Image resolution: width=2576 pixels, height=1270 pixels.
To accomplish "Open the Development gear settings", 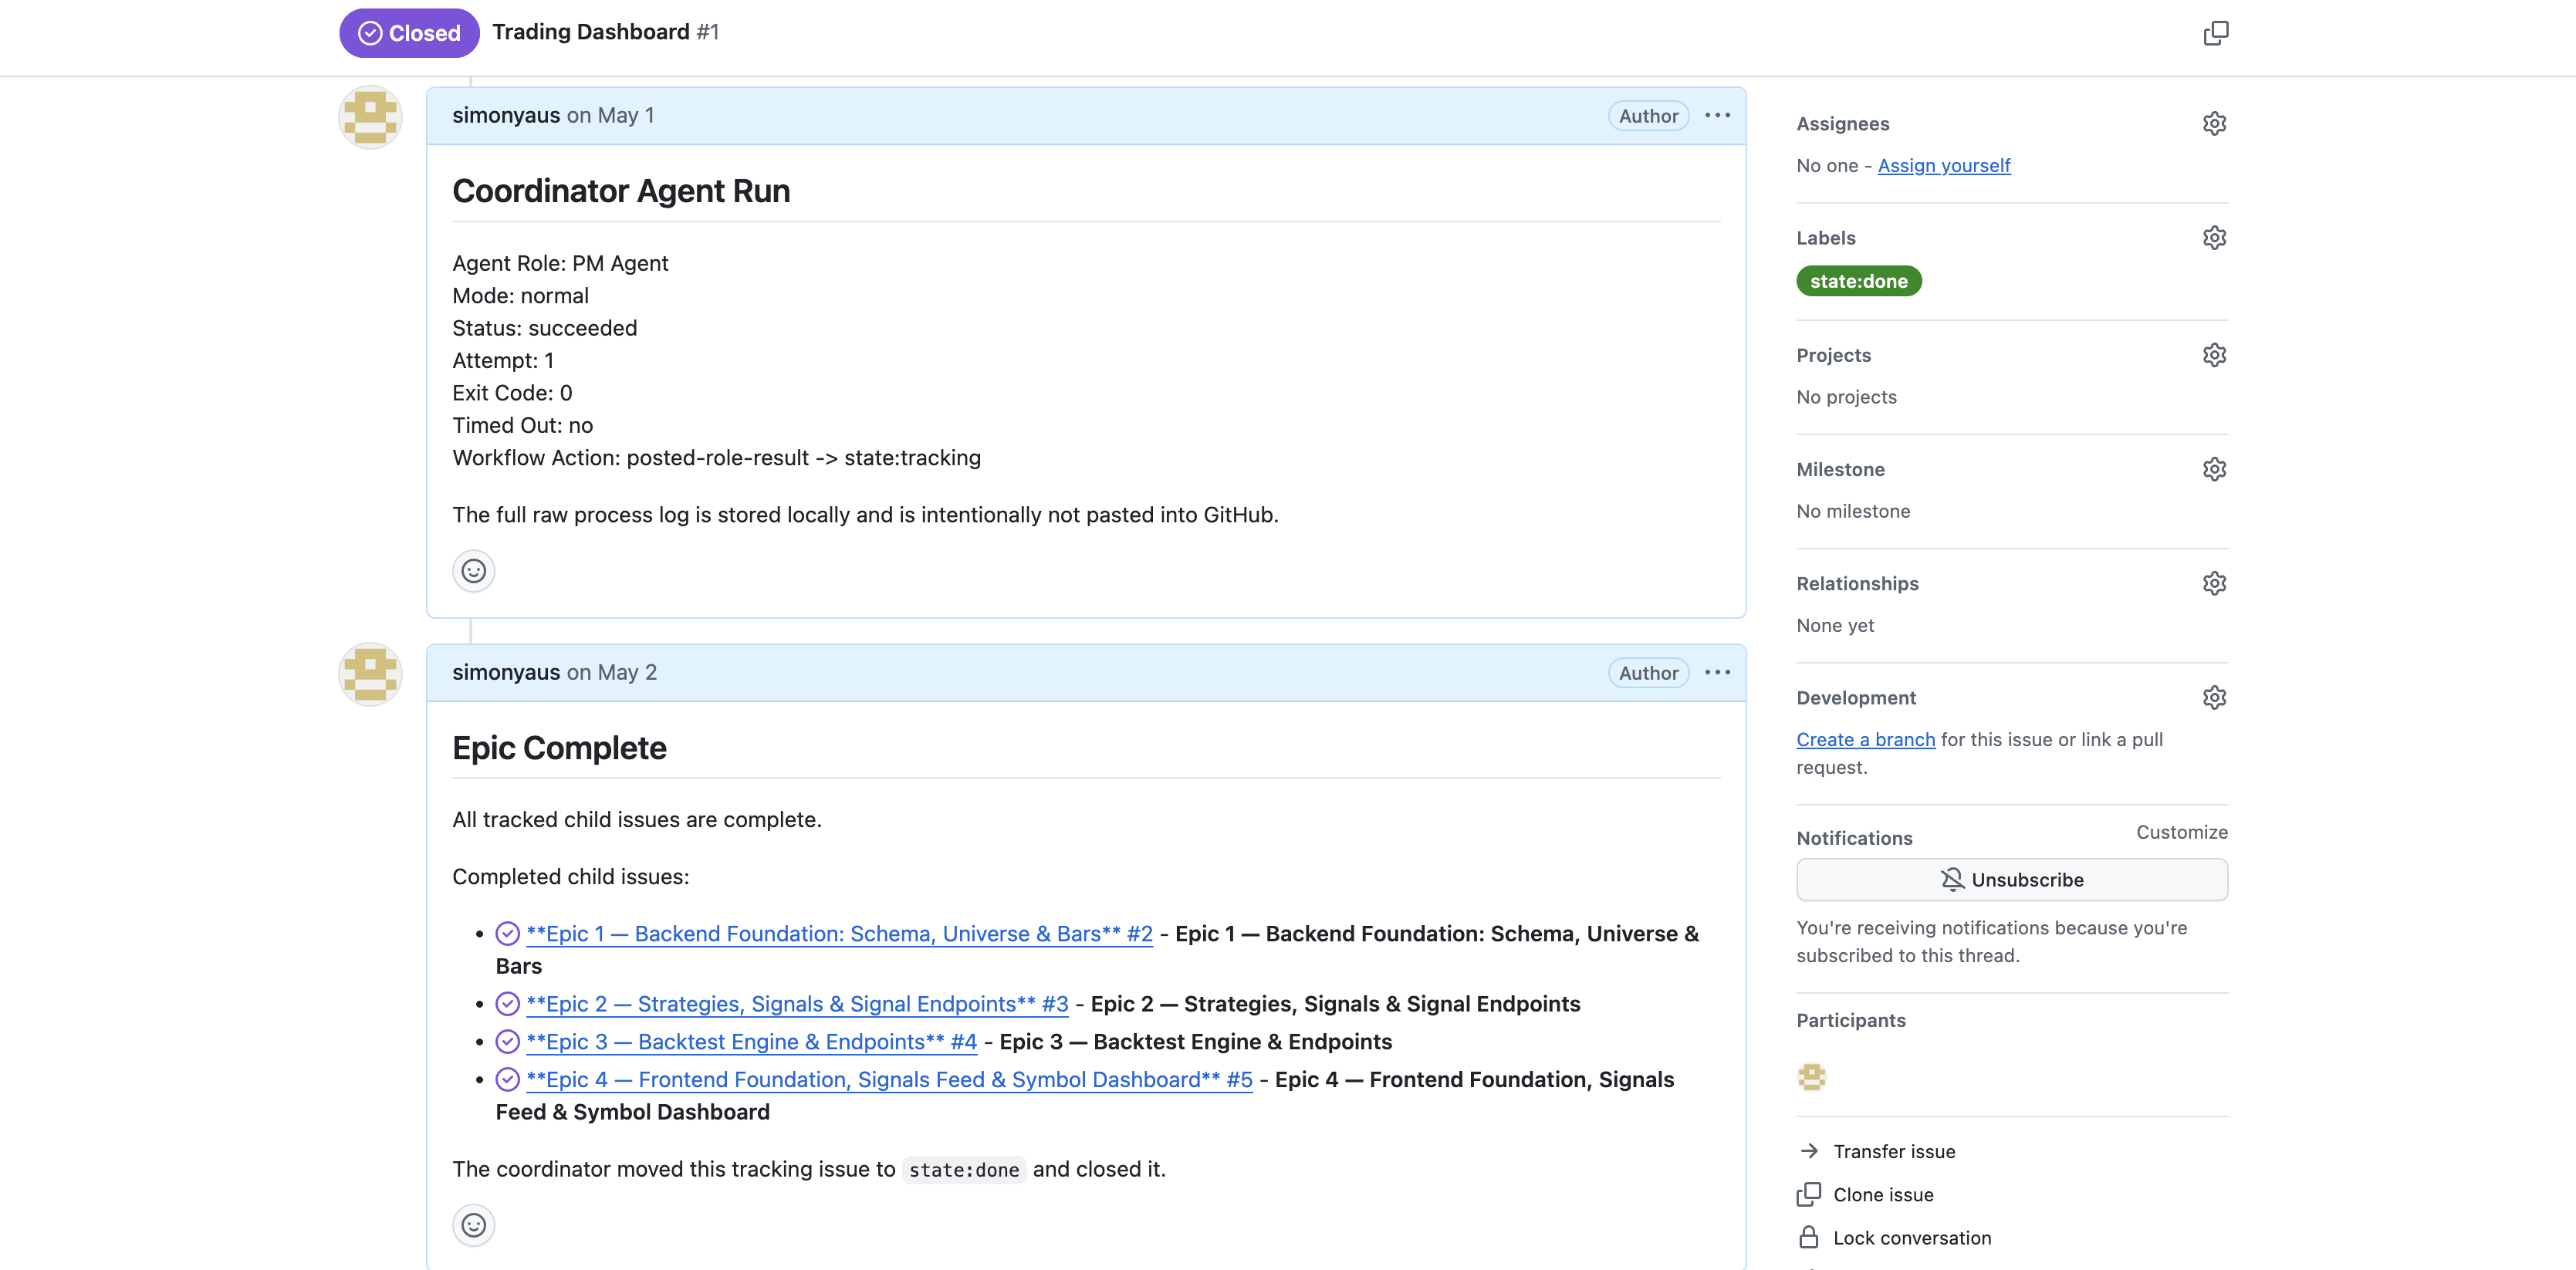I will pyautogui.click(x=2214, y=697).
